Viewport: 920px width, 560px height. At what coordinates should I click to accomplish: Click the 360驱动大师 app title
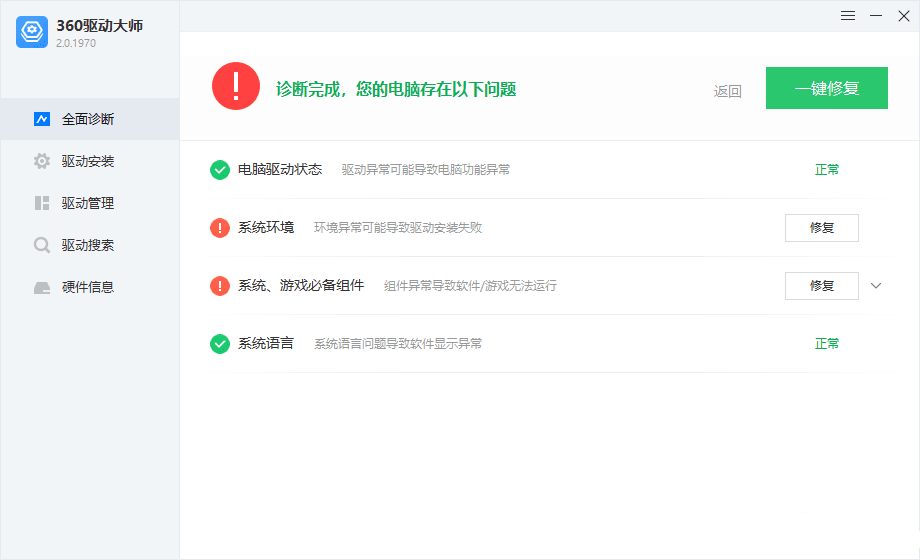(x=100, y=26)
